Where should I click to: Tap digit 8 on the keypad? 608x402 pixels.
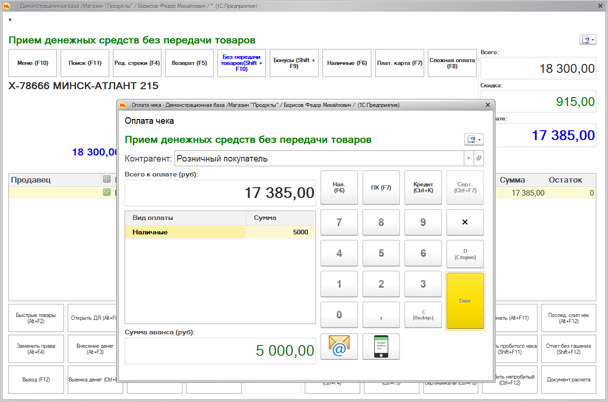[x=381, y=223]
